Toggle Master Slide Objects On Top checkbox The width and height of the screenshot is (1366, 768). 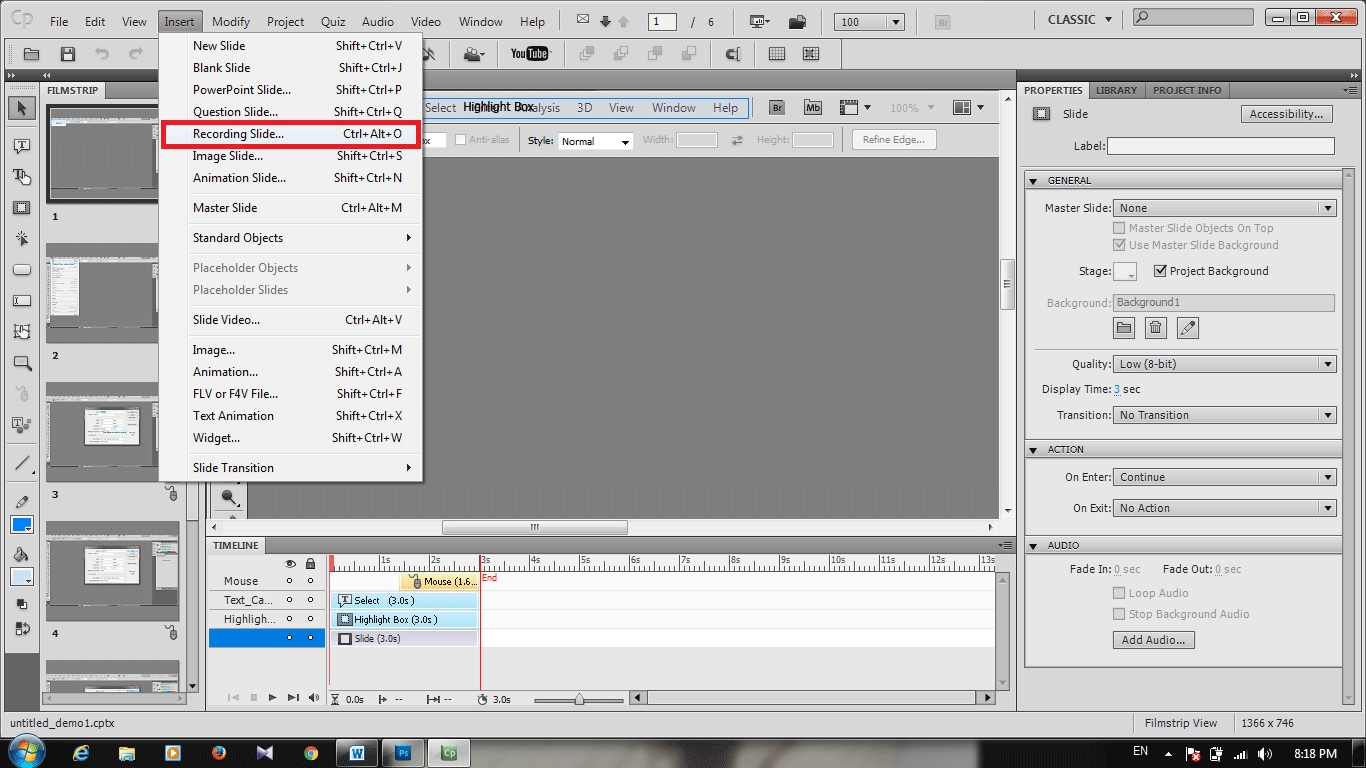[1119, 228]
